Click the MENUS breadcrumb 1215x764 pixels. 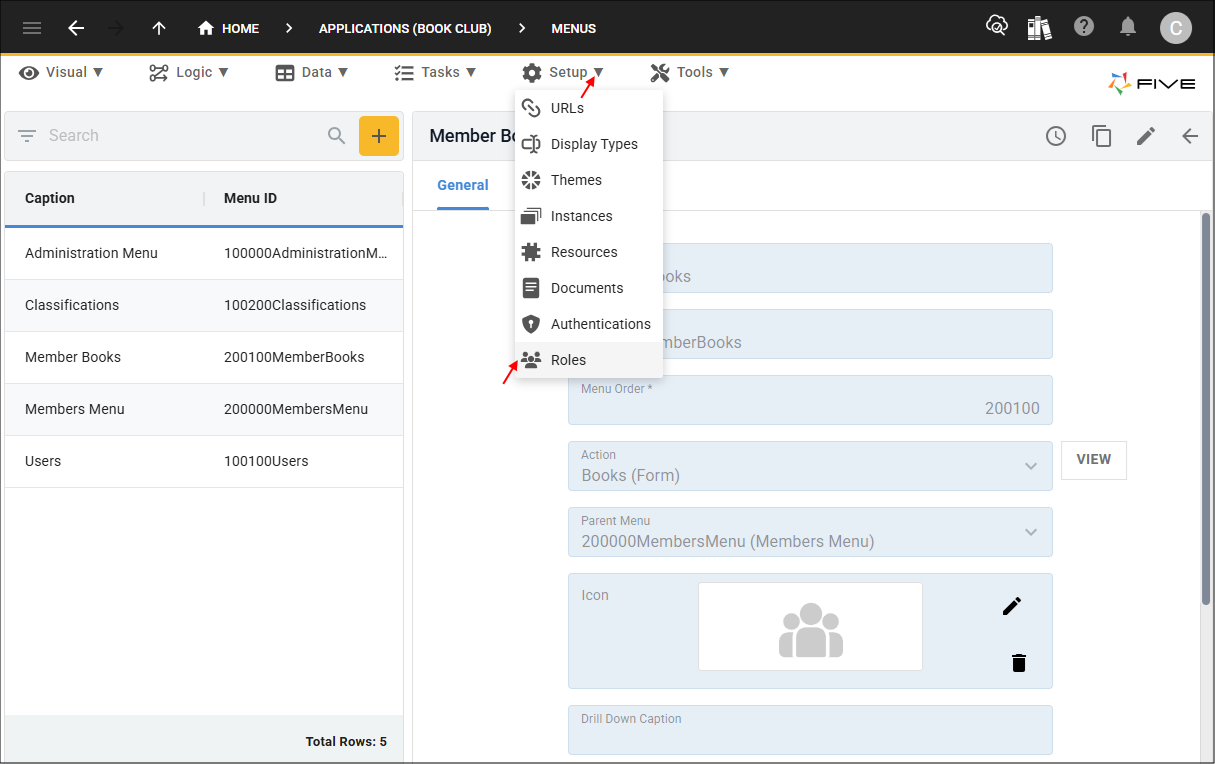573,28
